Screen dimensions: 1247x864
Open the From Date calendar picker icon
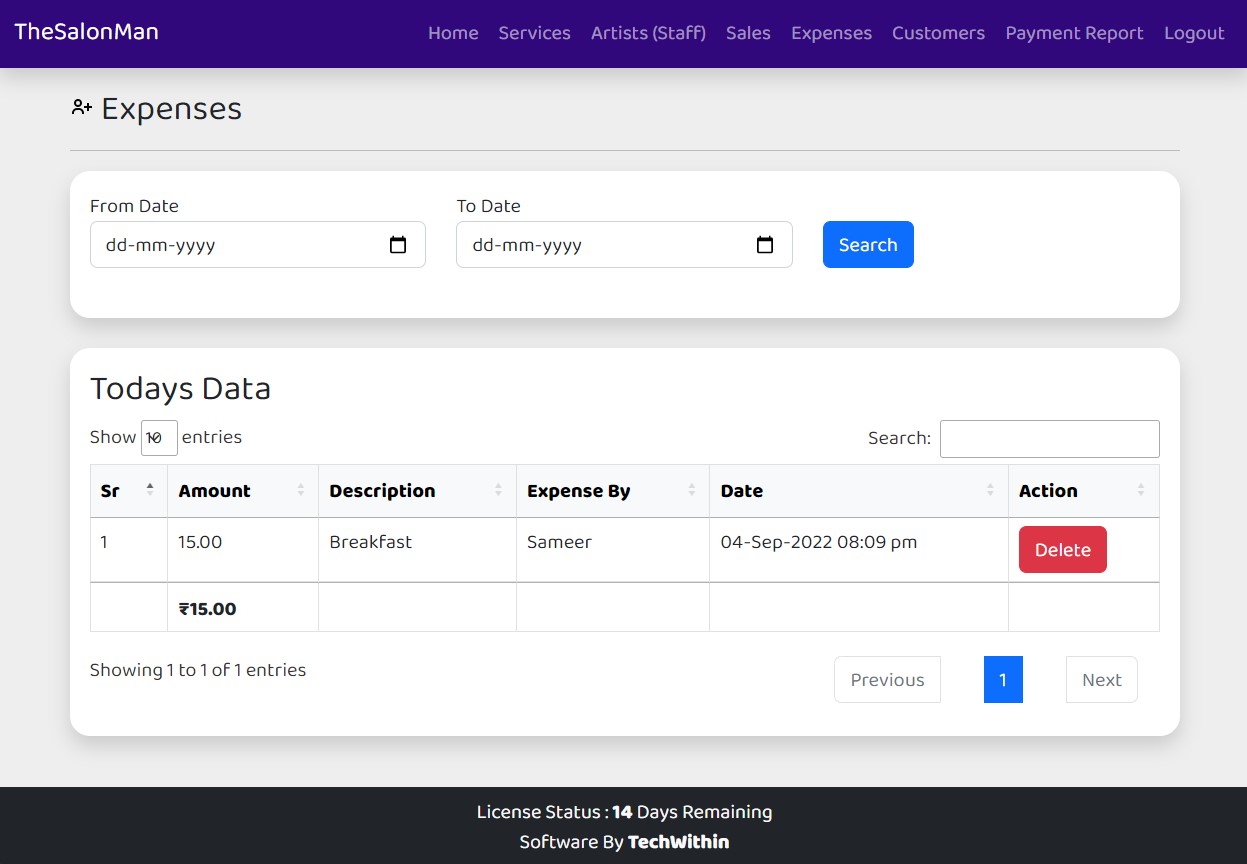398,245
